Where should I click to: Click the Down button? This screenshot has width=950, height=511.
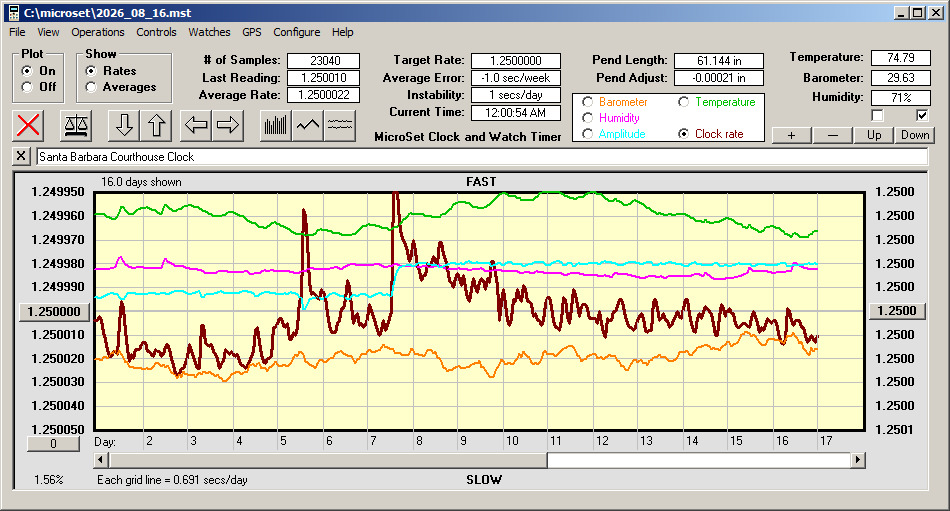pos(915,135)
